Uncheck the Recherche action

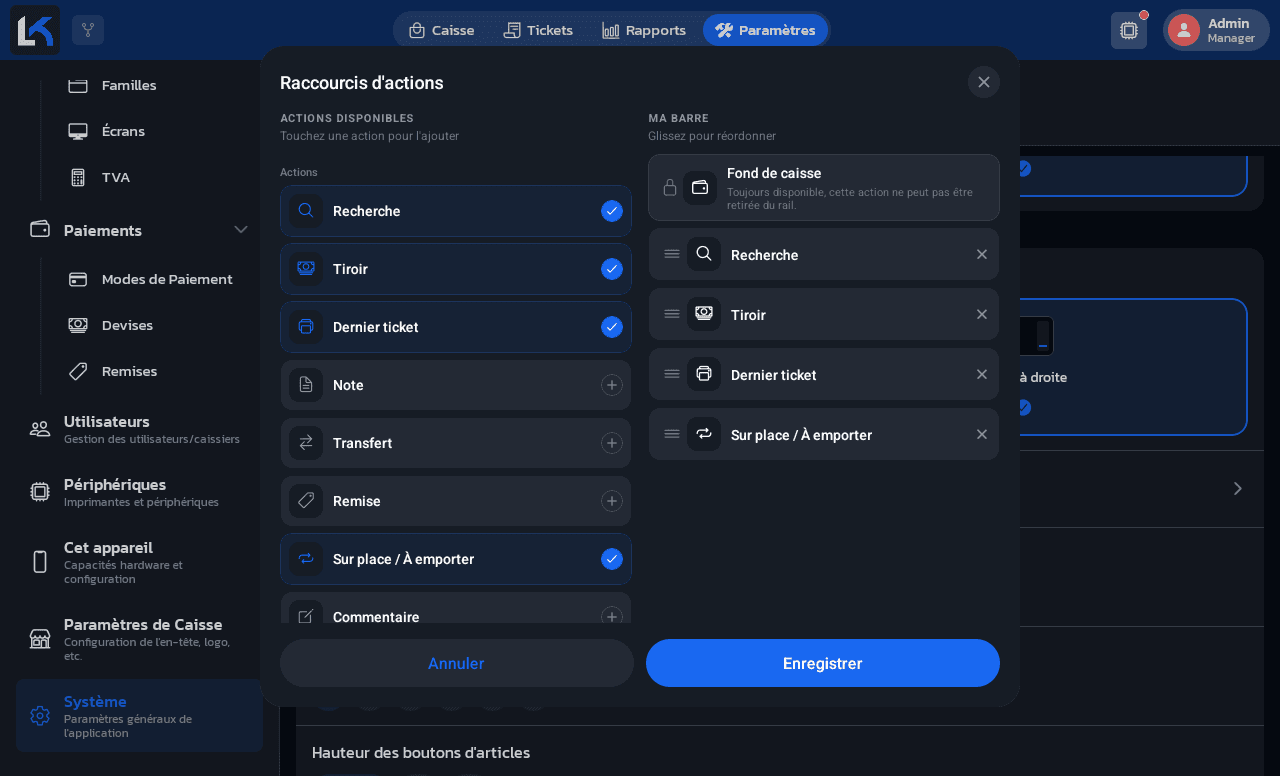pyautogui.click(x=612, y=211)
